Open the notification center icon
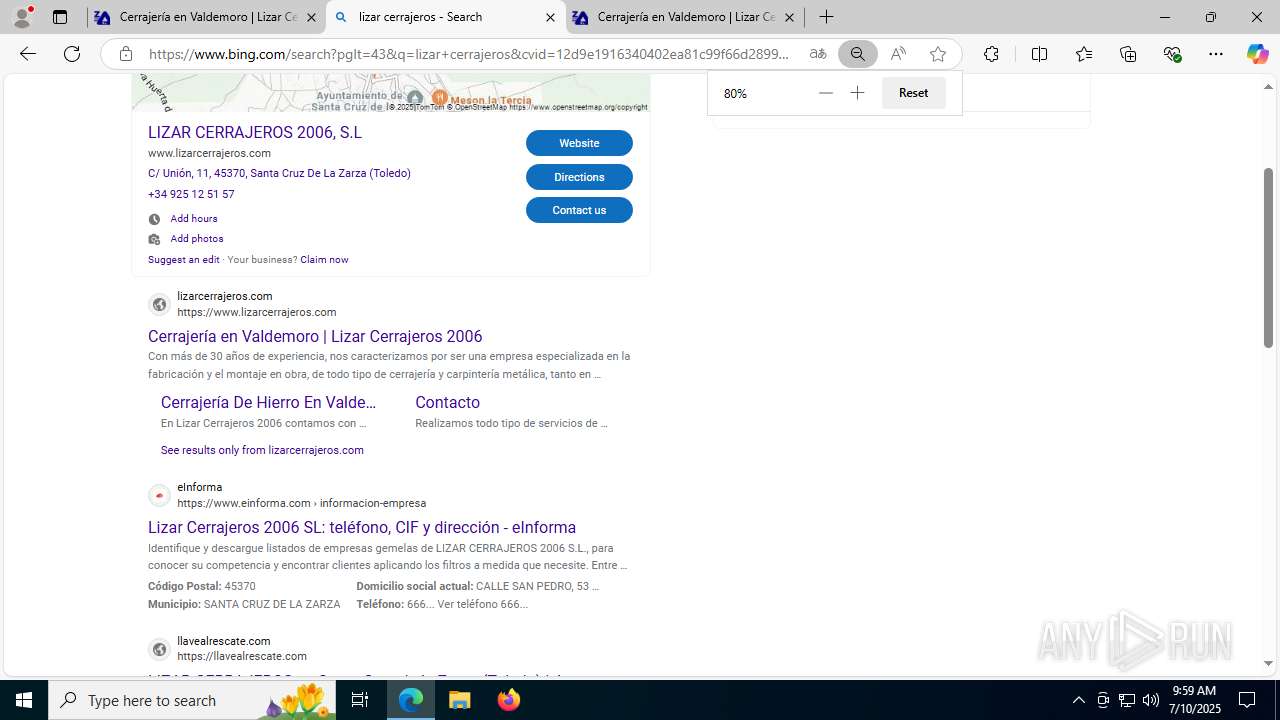This screenshot has width=1280, height=720. (x=1247, y=700)
